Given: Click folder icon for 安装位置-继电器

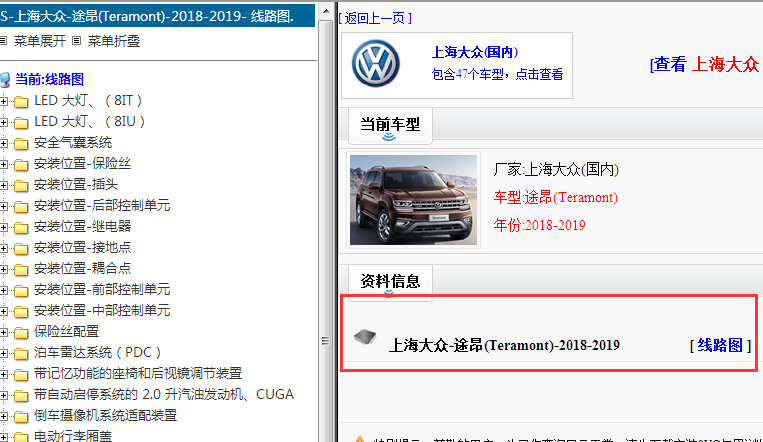Looking at the screenshot, I should (21, 227).
